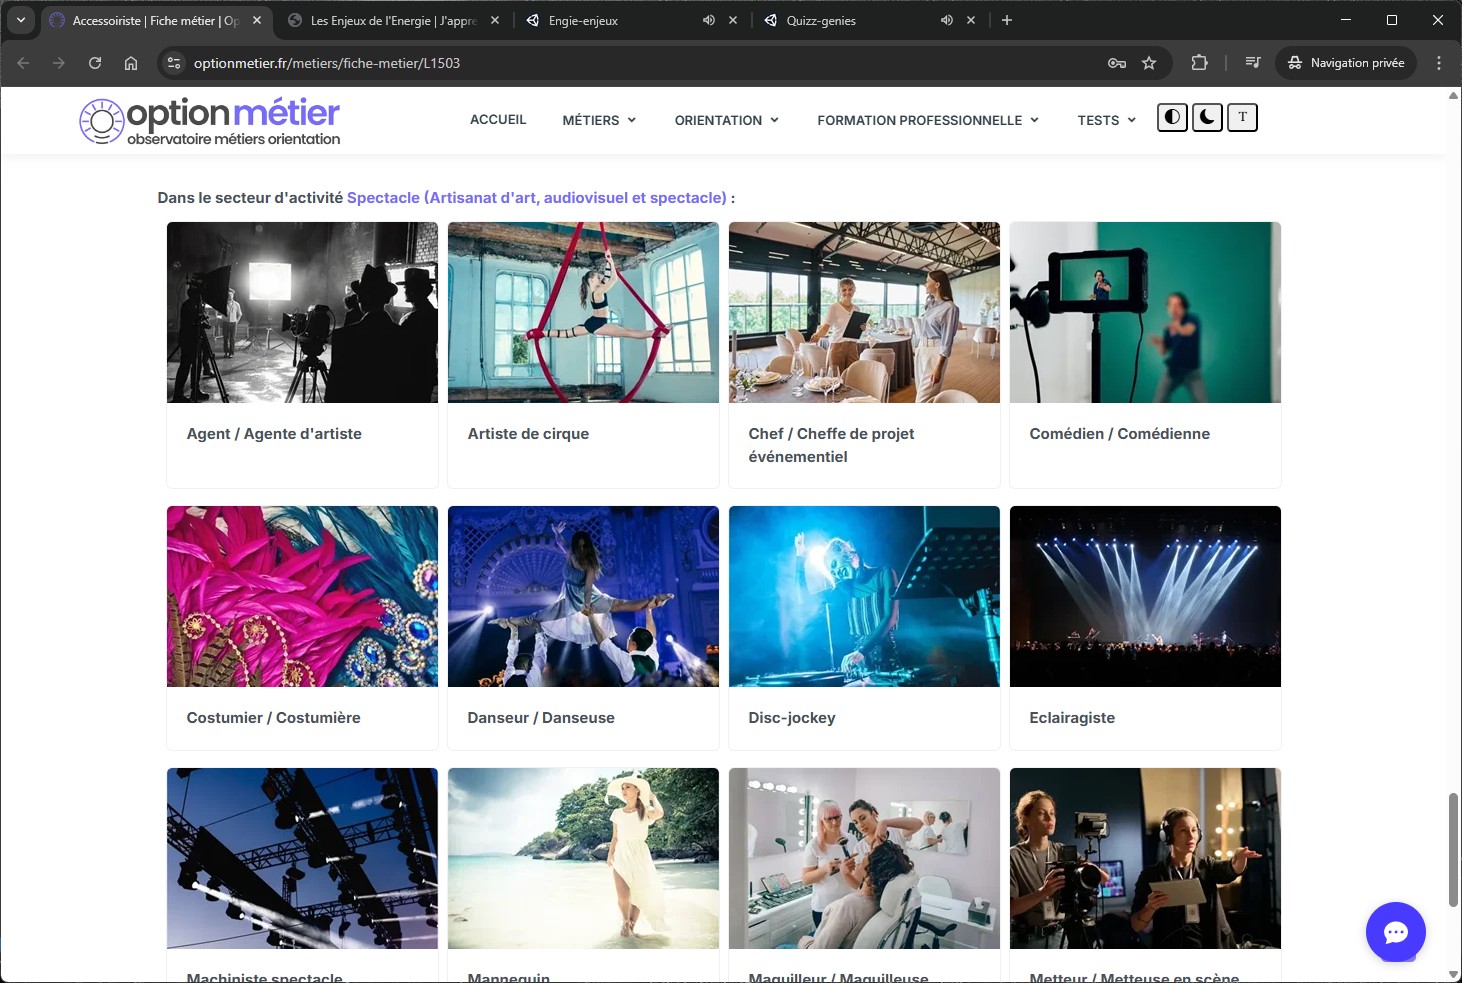
Task: Click the Option Métier logo
Action: pos(210,122)
